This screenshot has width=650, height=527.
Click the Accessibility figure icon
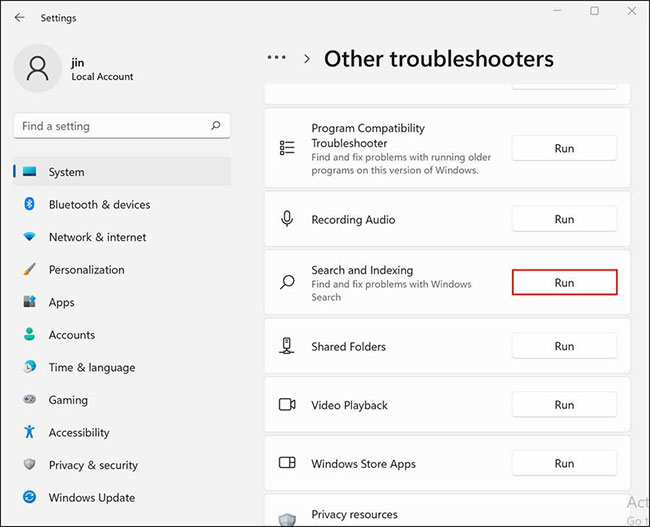[x=29, y=432]
